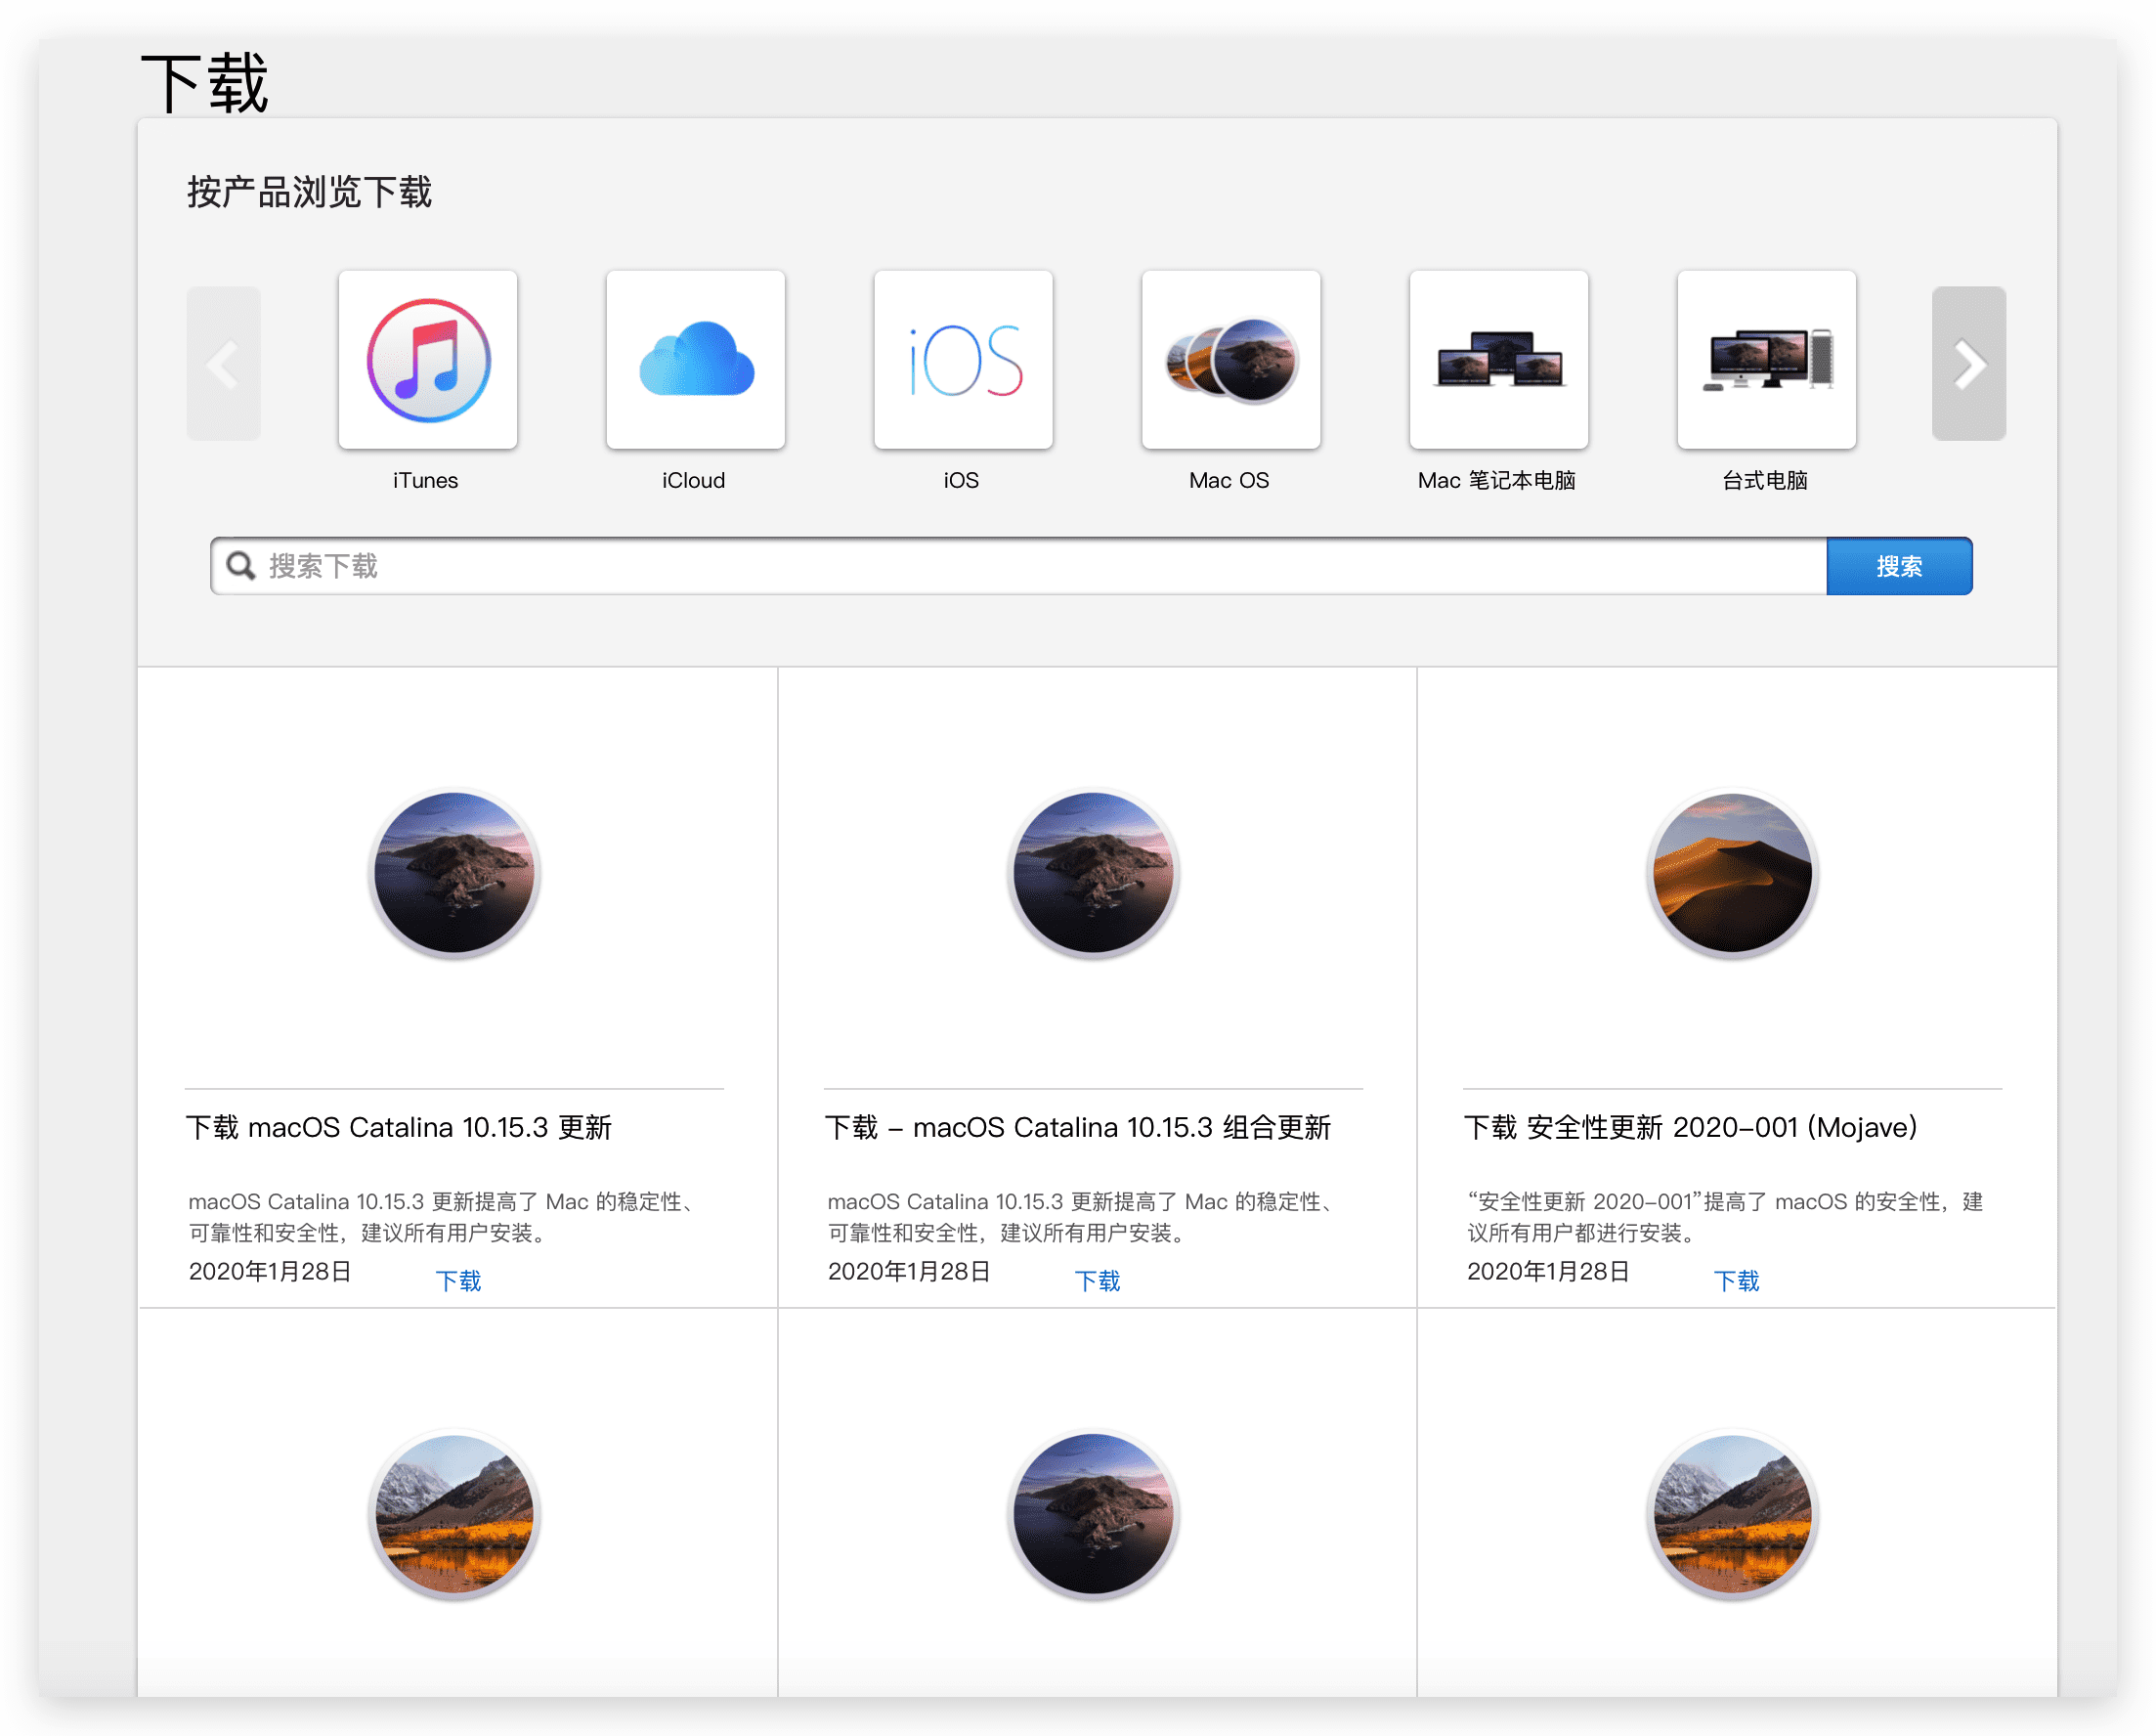
Task: Click the blue 搜索 button
Action: [1899, 566]
